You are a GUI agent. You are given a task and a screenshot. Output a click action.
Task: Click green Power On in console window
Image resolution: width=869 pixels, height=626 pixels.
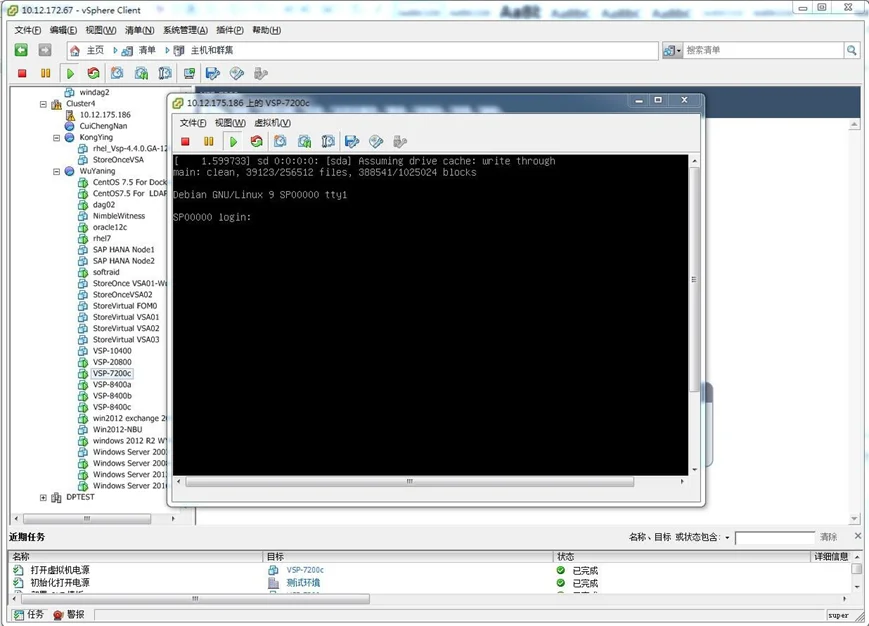click(233, 142)
